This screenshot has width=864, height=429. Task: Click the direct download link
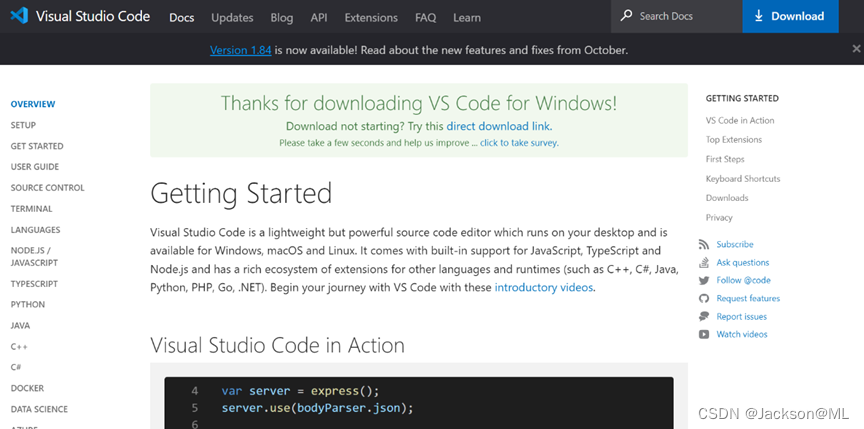coord(498,126)
